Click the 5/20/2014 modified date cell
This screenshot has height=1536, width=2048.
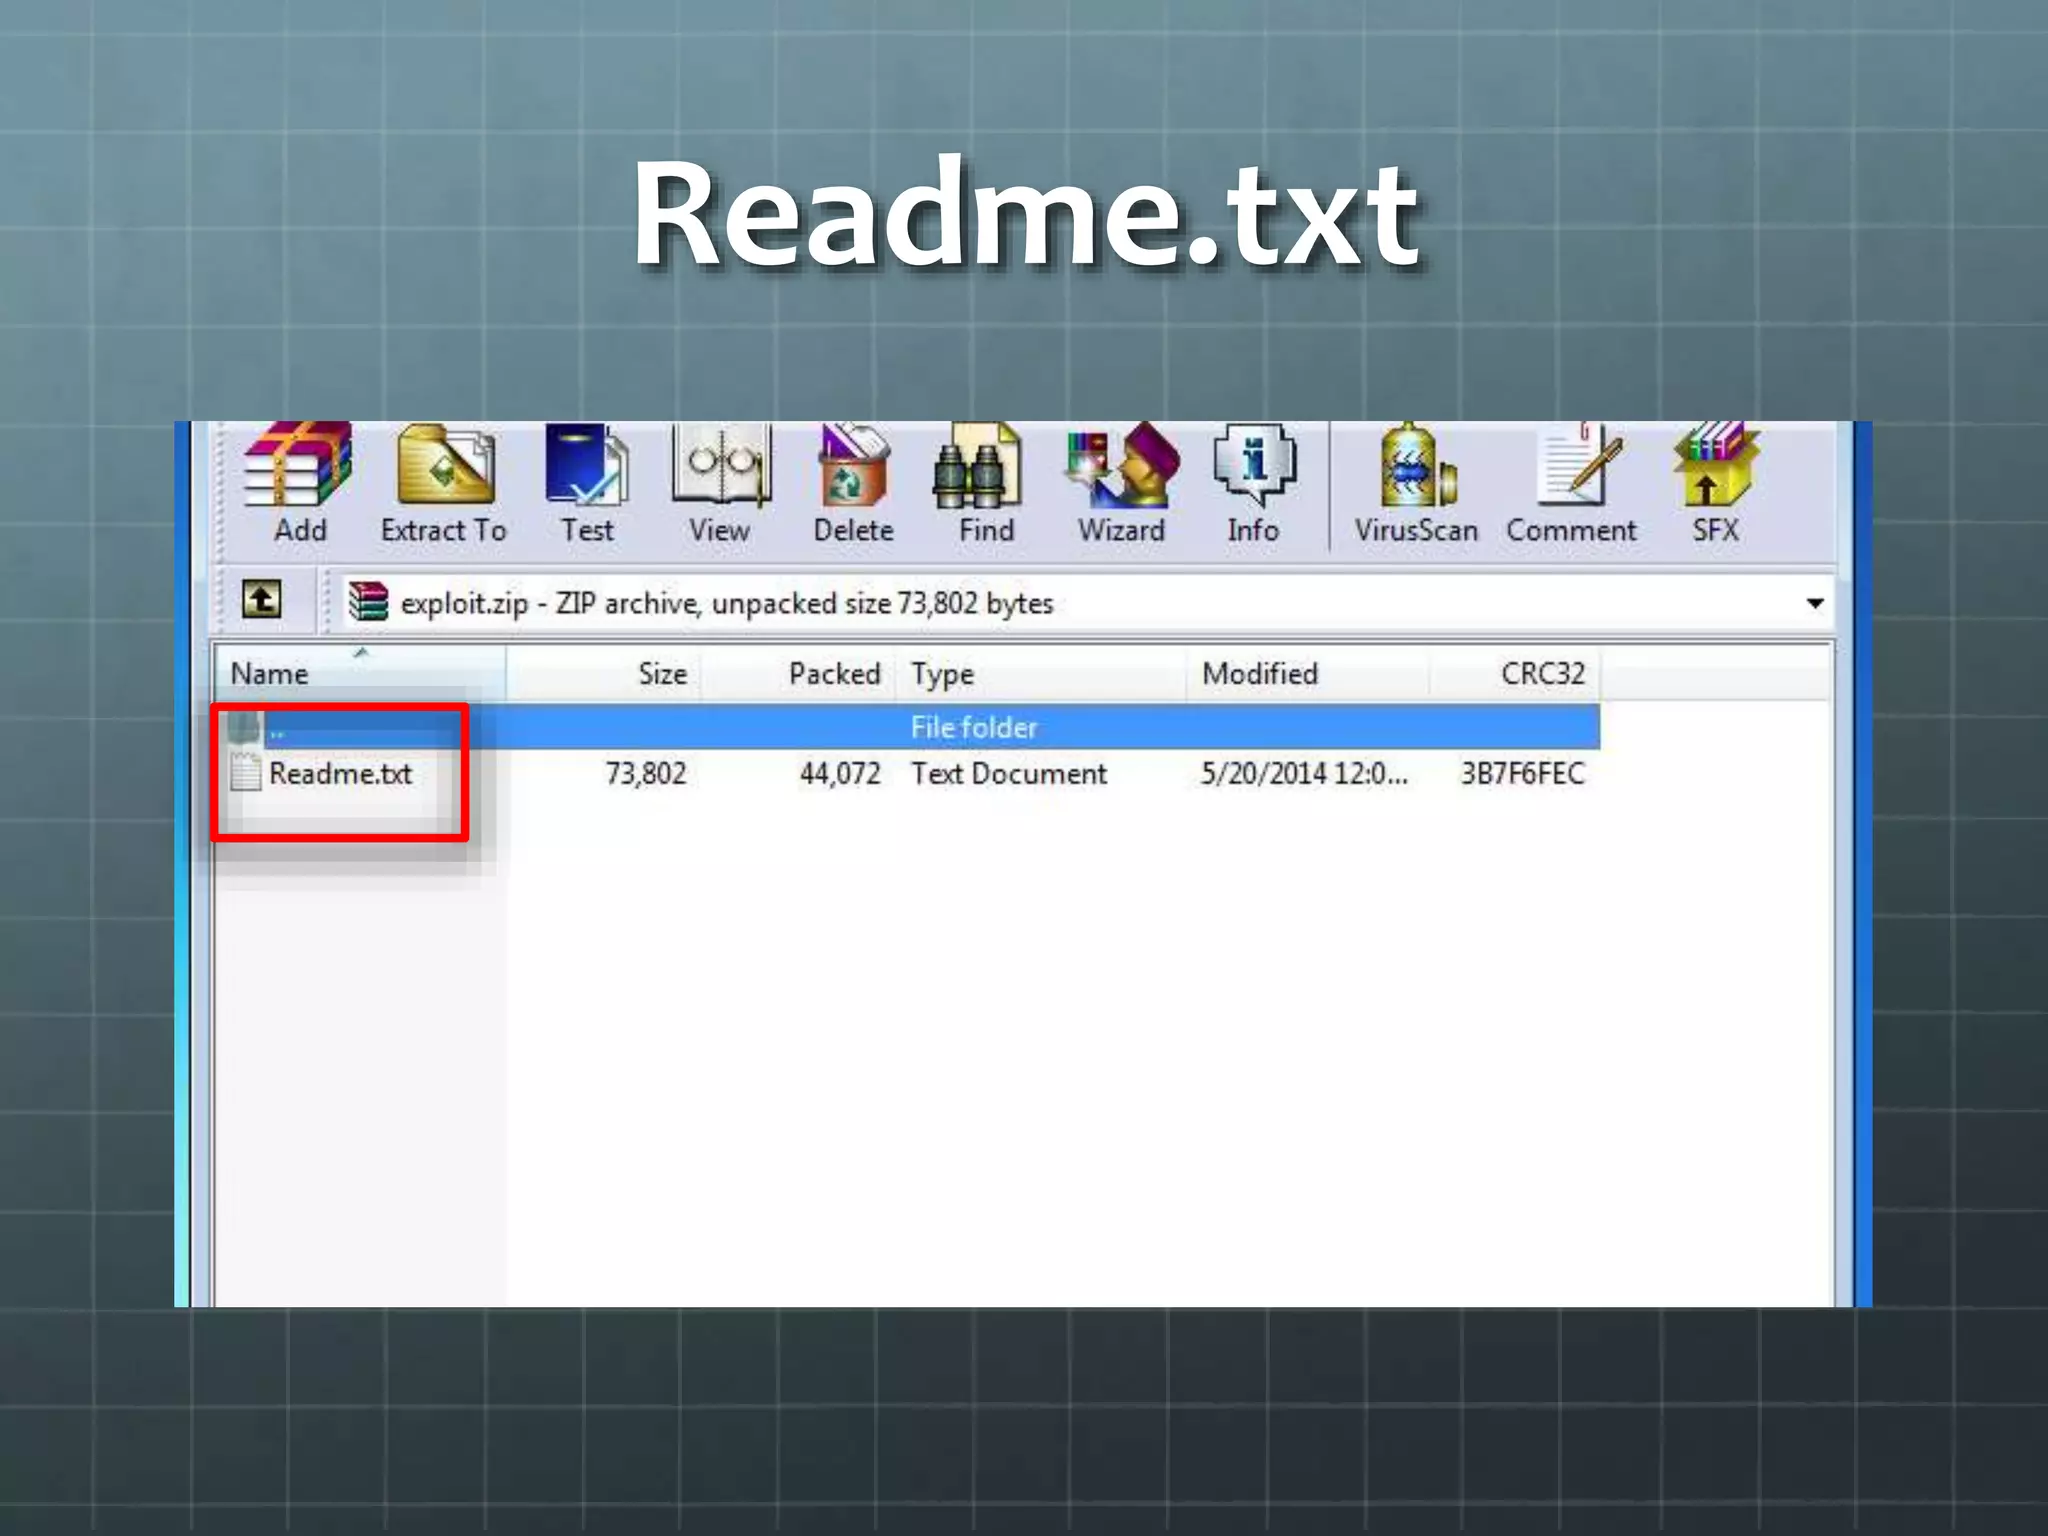(x=1304, y=774)
